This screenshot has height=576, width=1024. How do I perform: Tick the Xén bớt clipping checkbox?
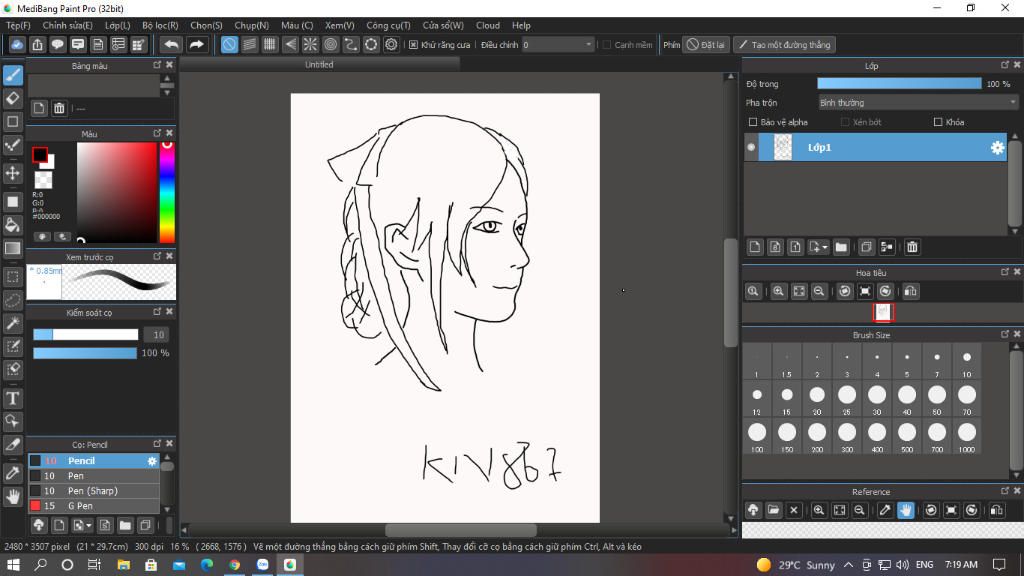click(x=845, y=122)
